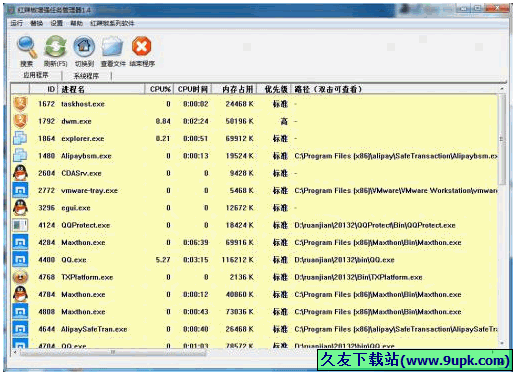Click the red 结束程序 end process icon

click(141, 46)
